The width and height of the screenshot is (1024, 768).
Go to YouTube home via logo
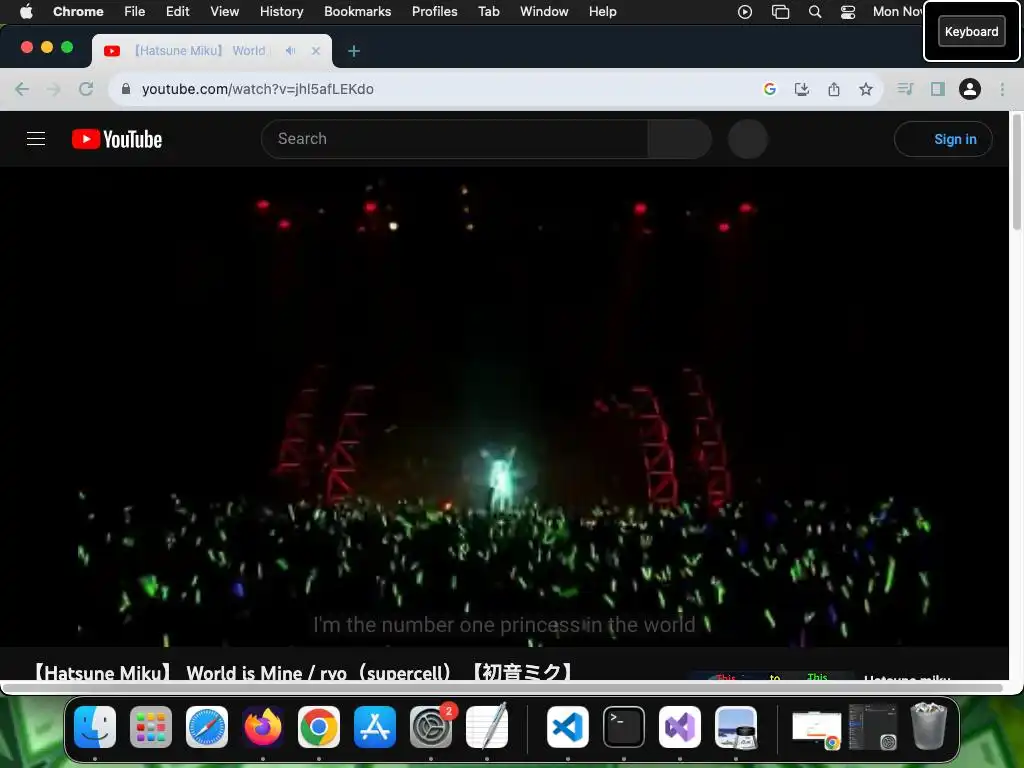tap(117, 139)
